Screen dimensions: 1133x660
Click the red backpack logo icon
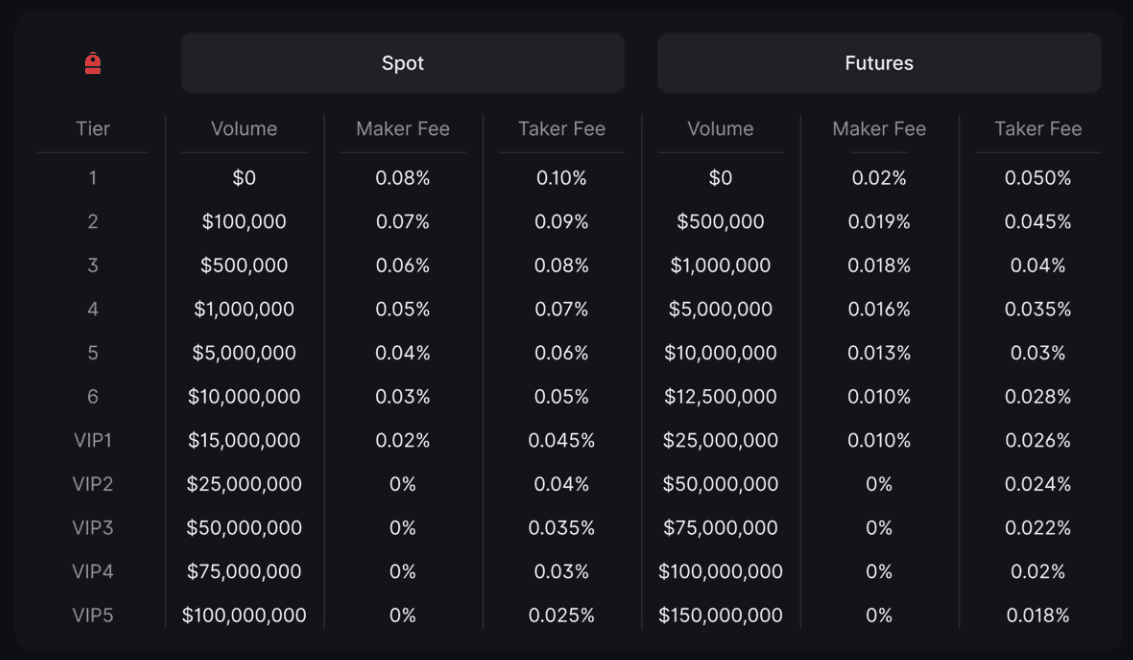pyautogui.click(x=92, y=61)
